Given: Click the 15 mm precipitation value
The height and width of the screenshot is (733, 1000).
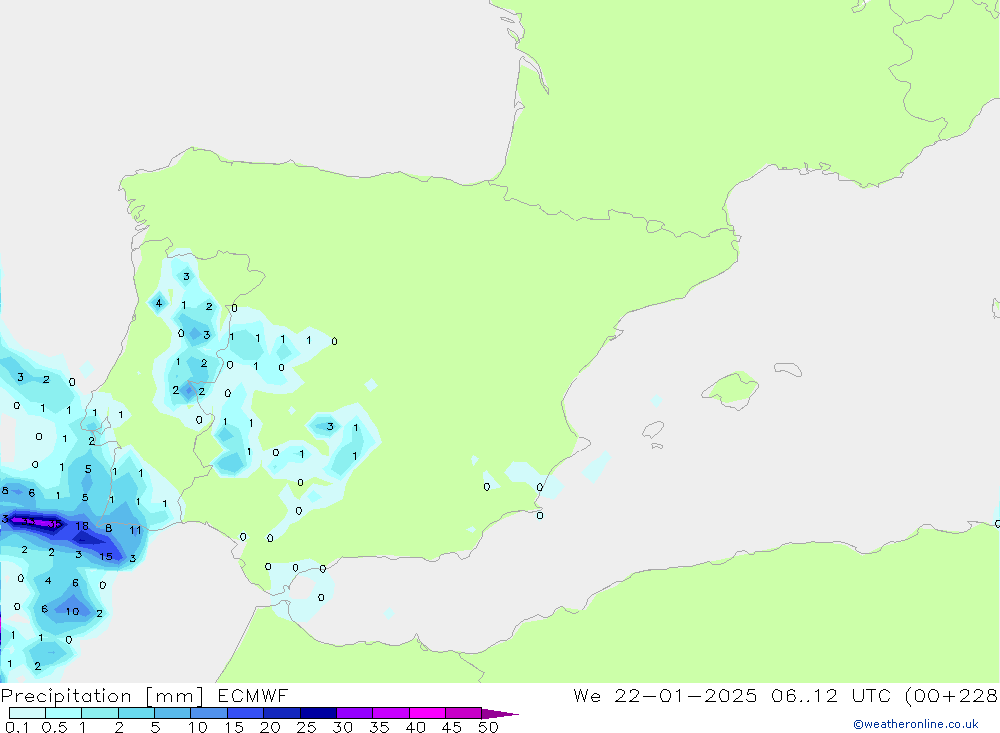Looking at the screenshot, I should tap(106, 557).
